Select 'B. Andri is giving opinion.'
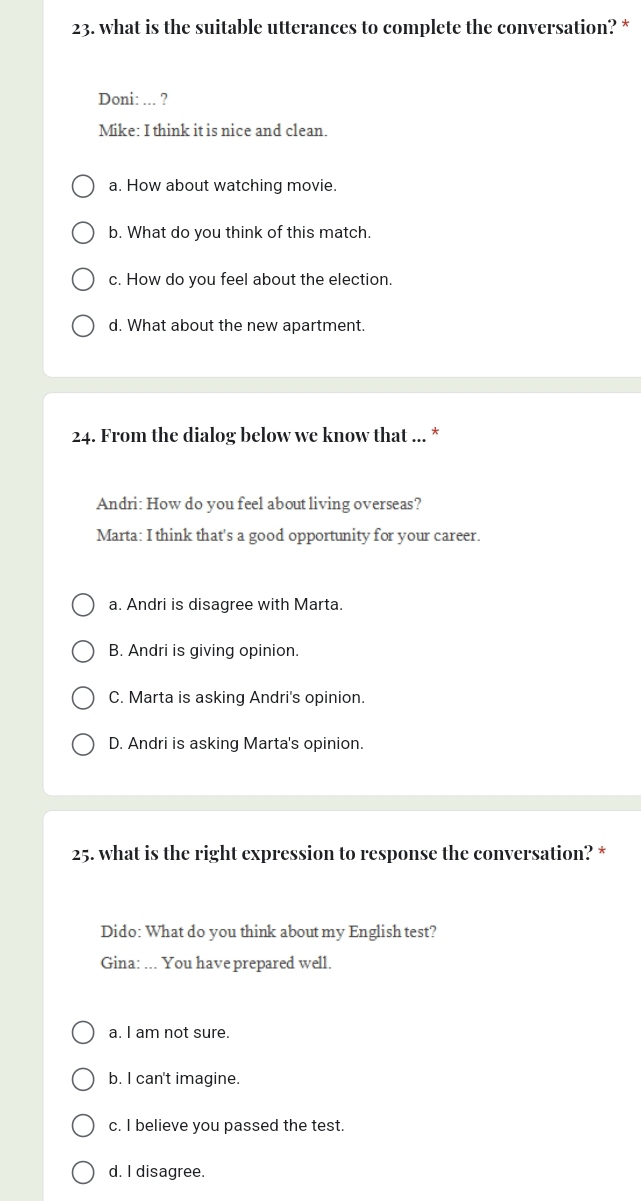The width and height of the screenshot is (641, 1201). point(85,651)
